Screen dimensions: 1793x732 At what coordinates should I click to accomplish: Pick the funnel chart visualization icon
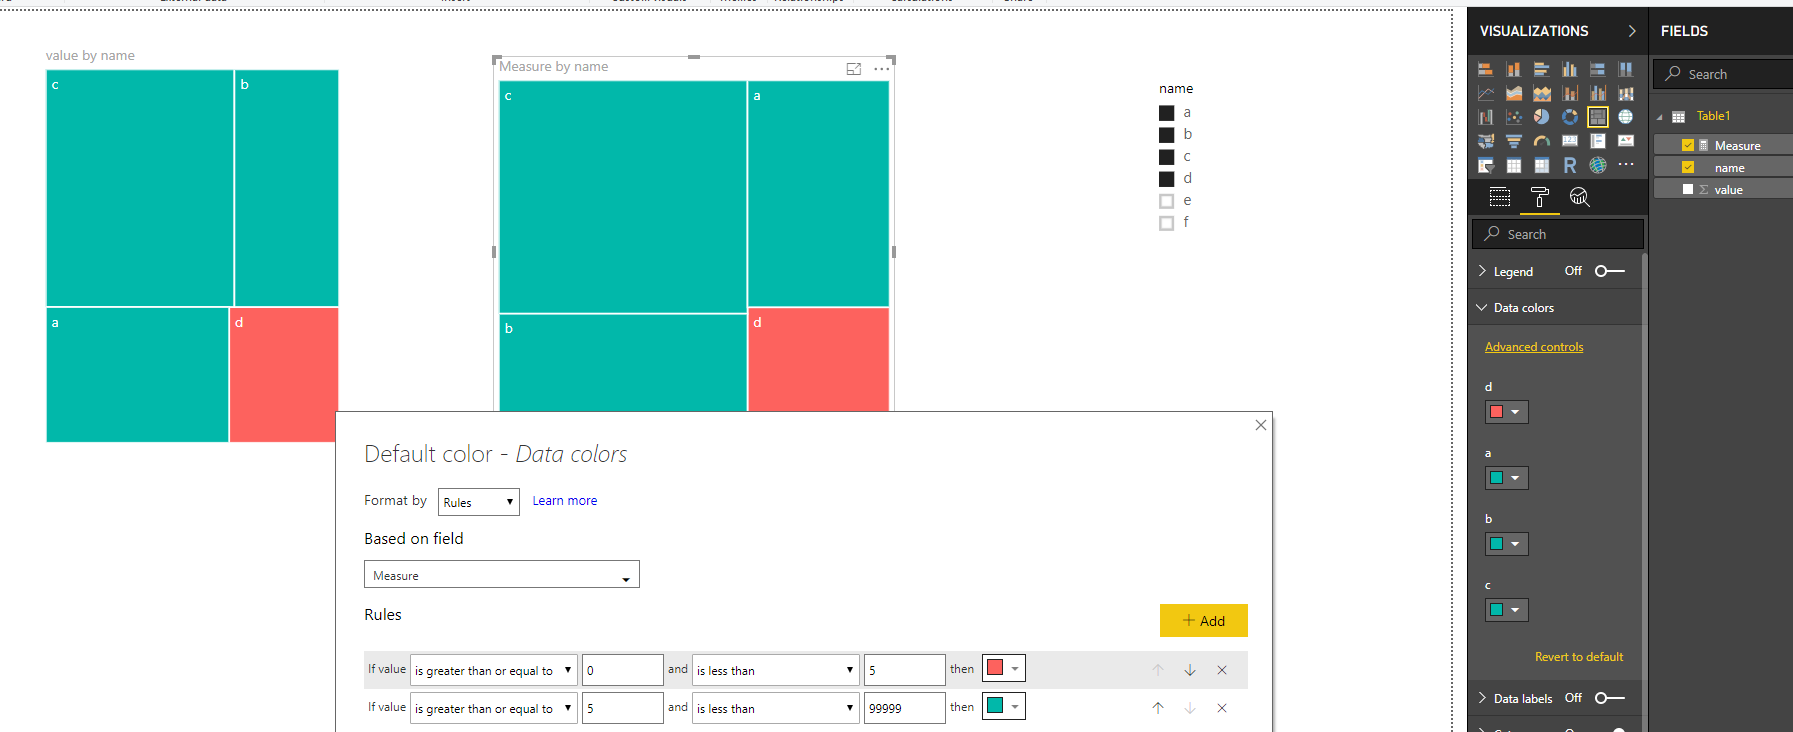coord(1514,141)
